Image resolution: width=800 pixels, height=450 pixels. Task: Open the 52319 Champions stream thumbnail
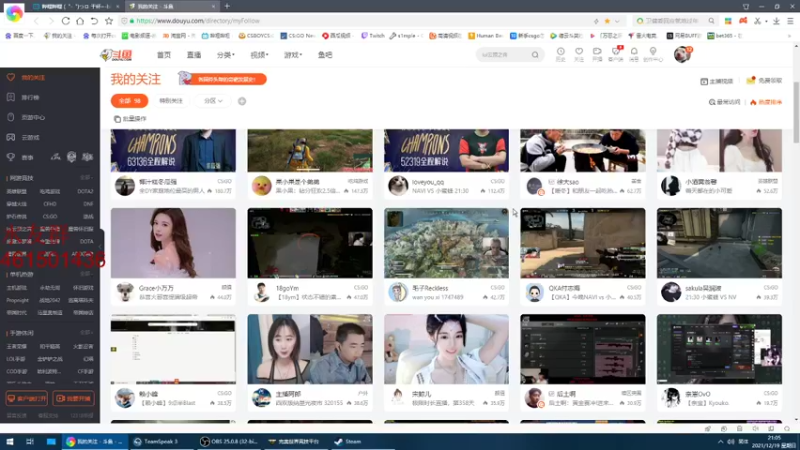point(446,150)
